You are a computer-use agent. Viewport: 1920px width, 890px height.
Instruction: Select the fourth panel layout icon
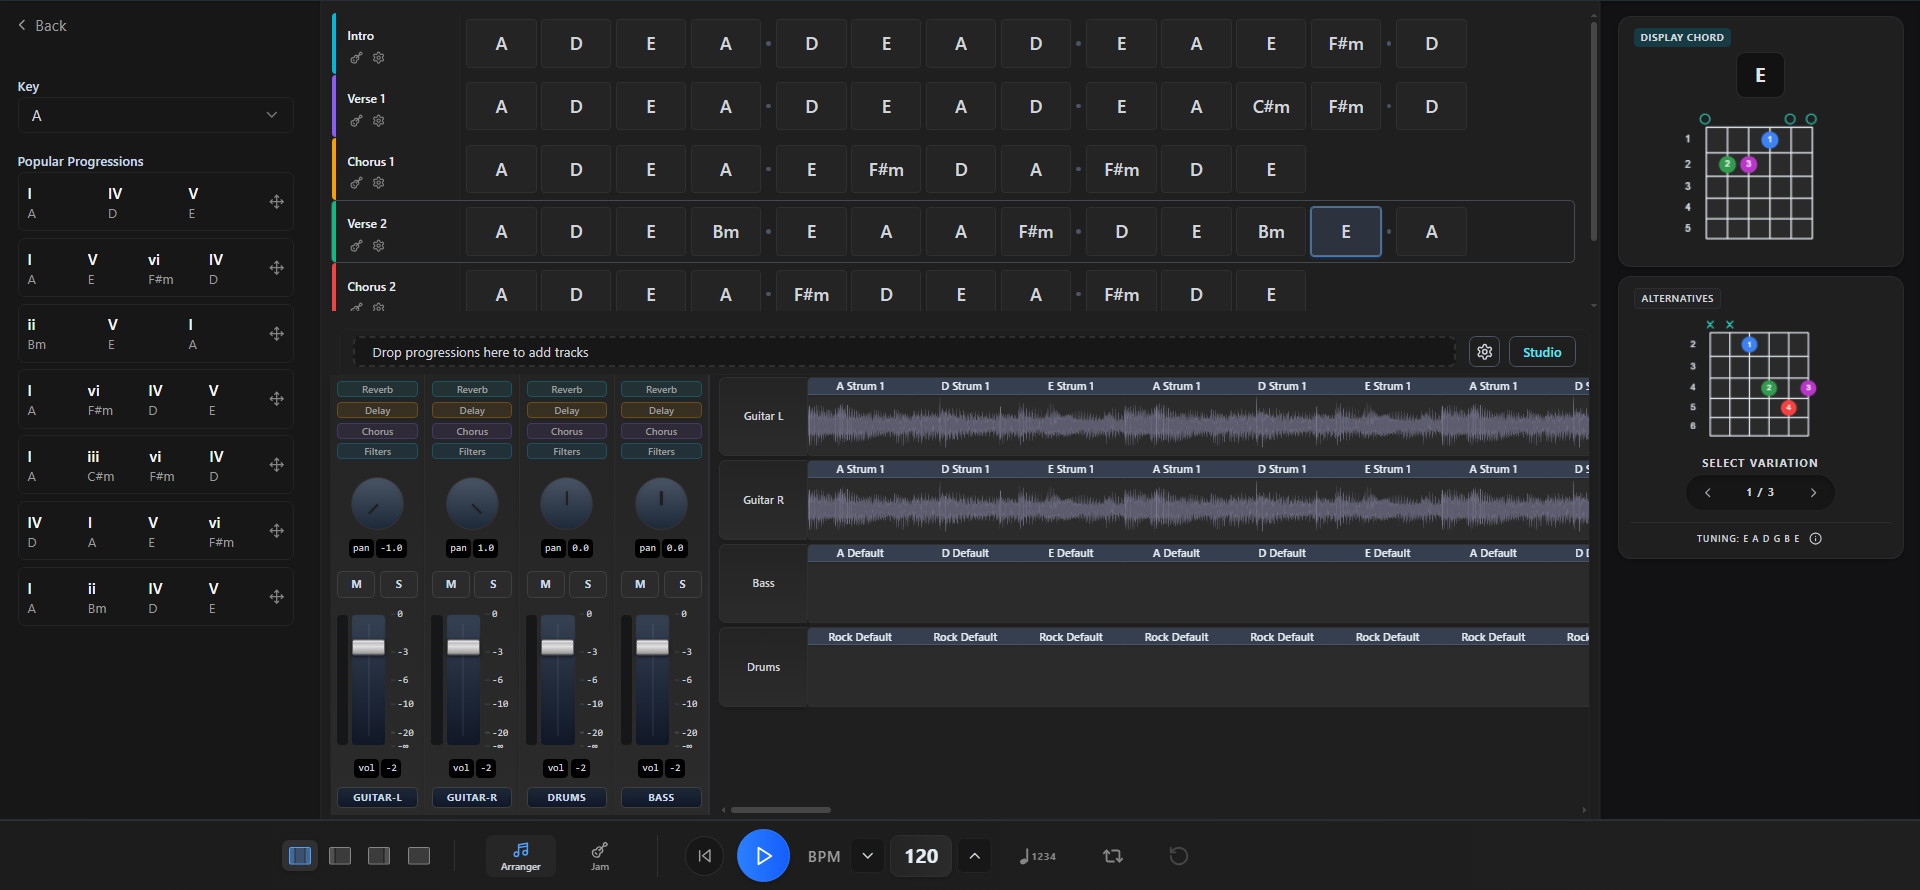coord(419,856)
